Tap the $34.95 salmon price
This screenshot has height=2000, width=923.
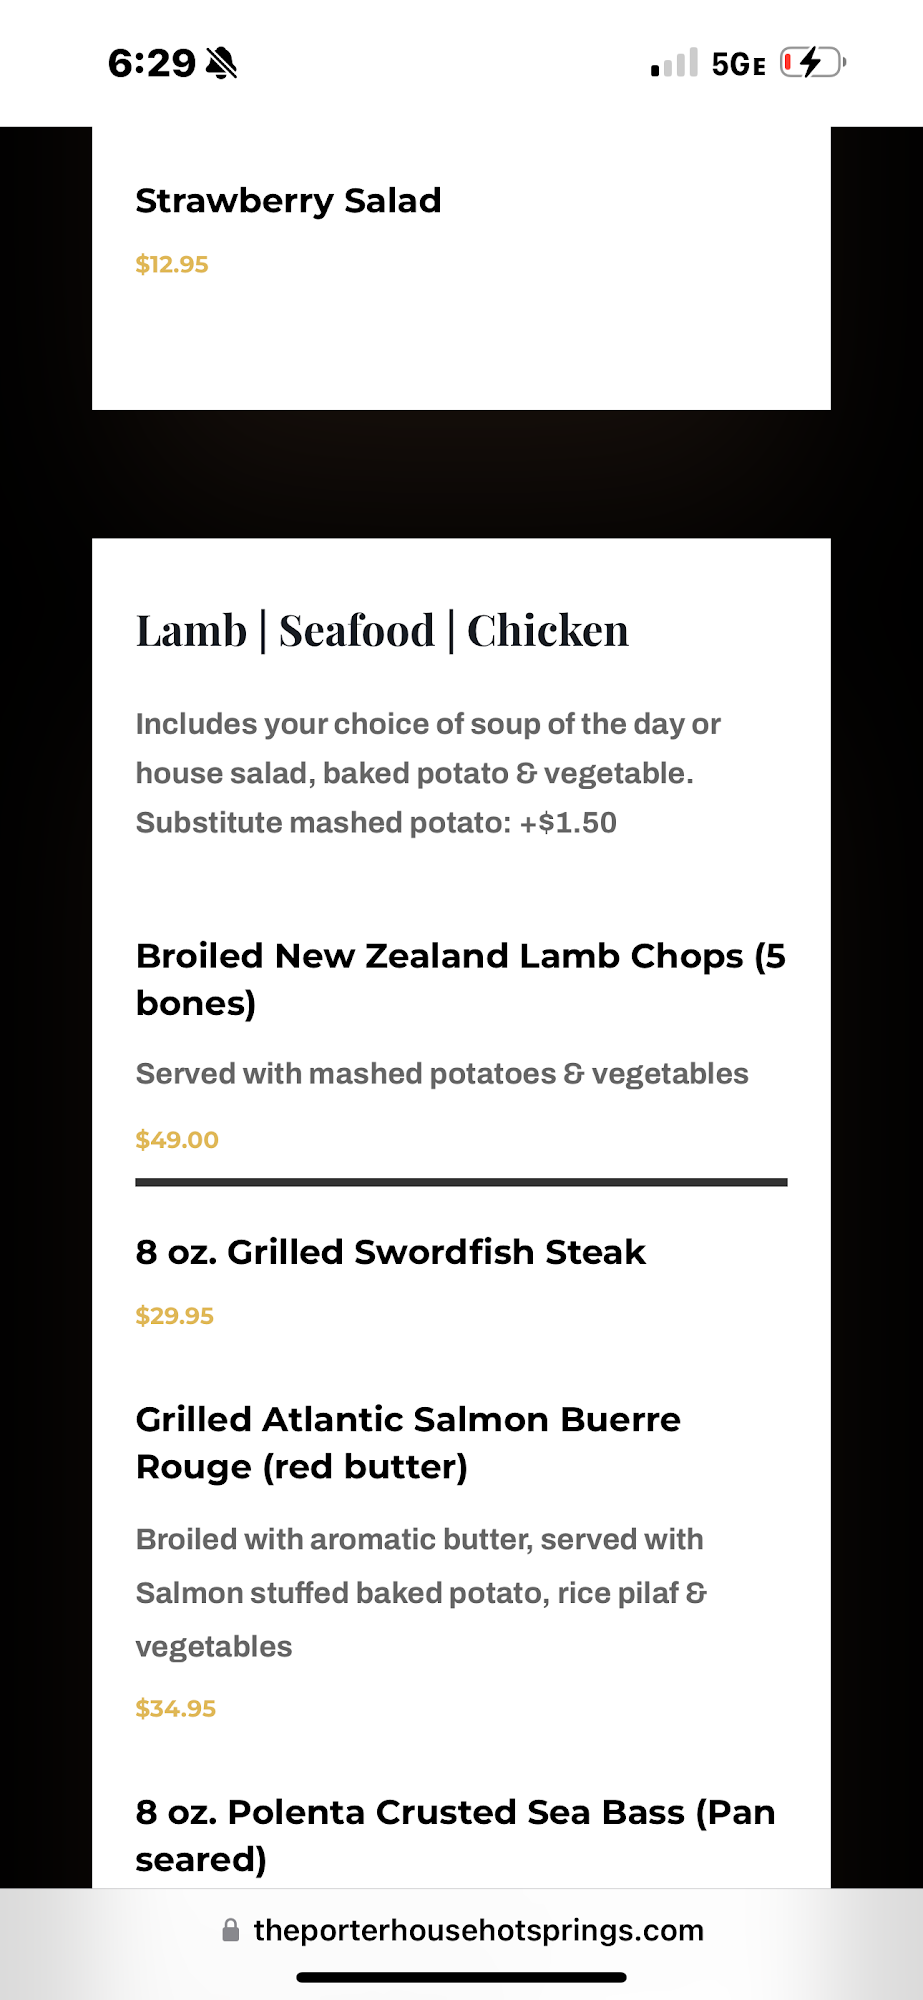pyautogui.click(x=176, y=1709)
